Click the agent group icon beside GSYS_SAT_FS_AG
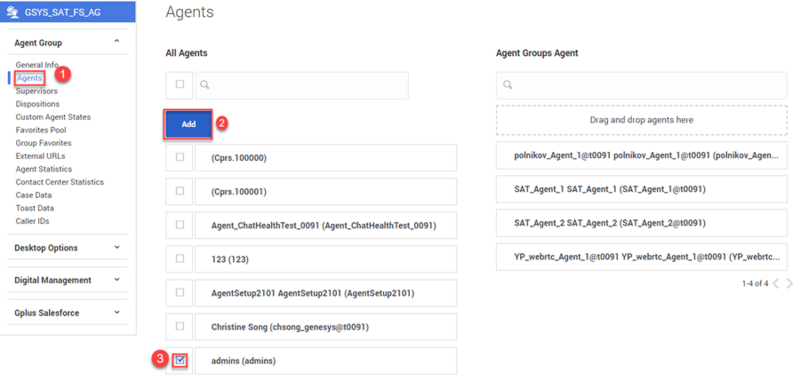 point(13,12)
